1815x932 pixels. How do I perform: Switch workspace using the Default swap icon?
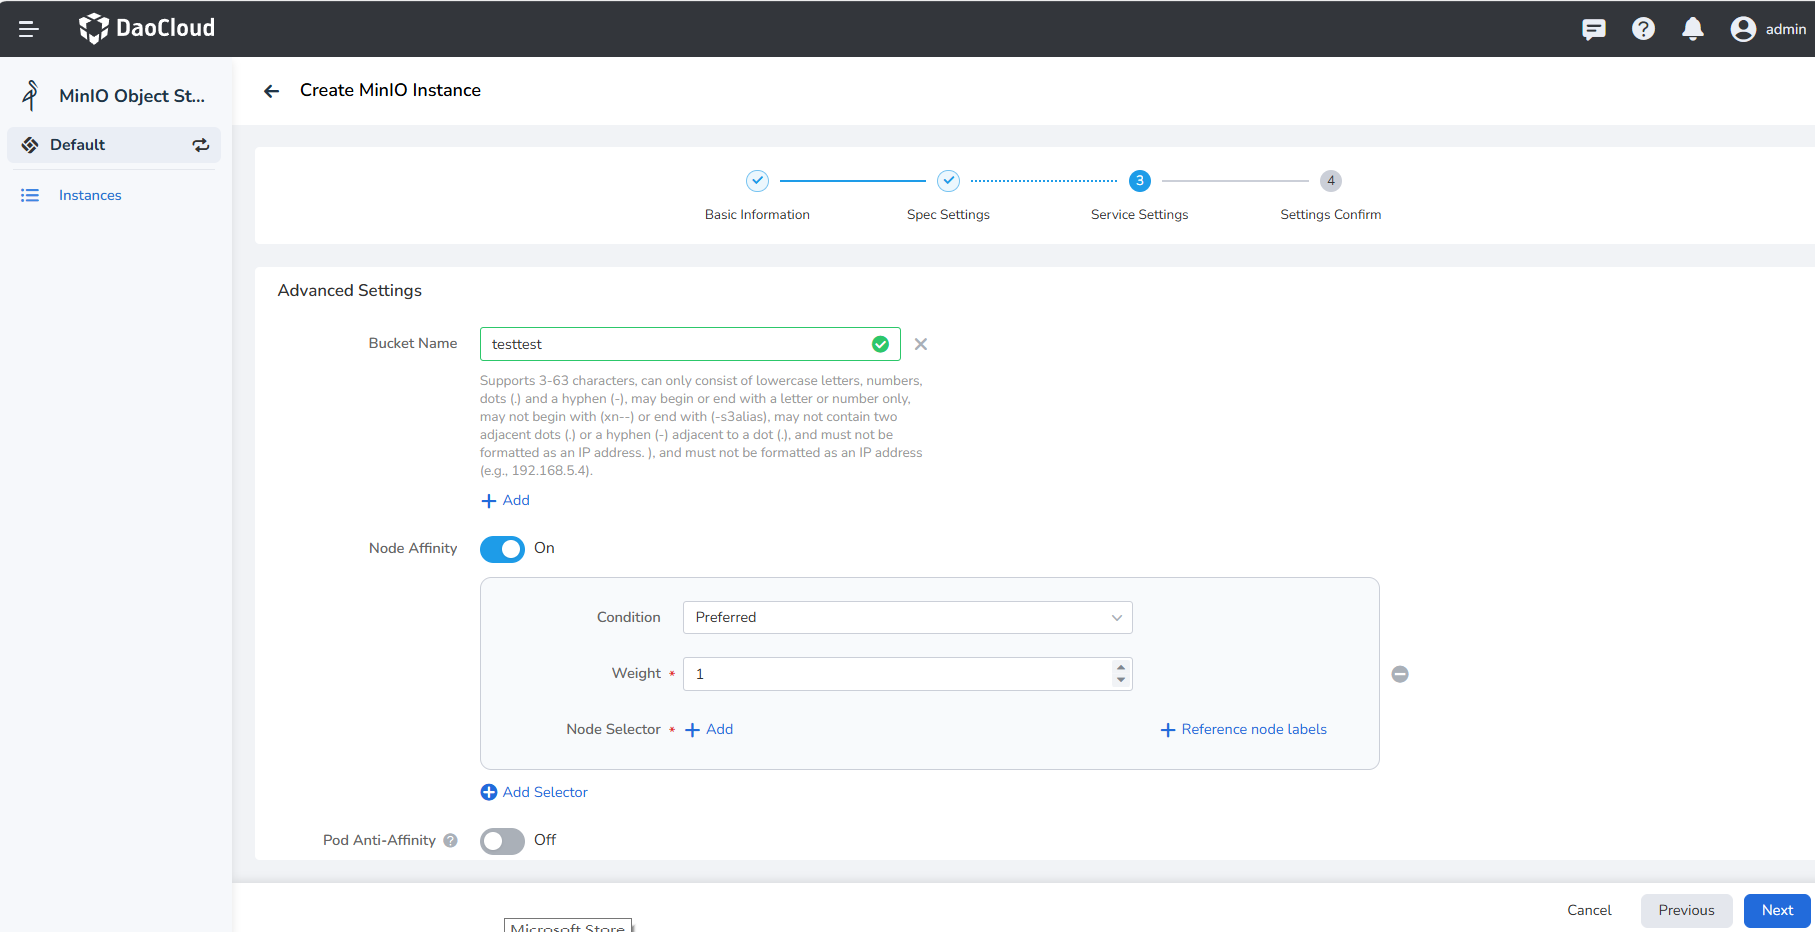tap(201, 145)
